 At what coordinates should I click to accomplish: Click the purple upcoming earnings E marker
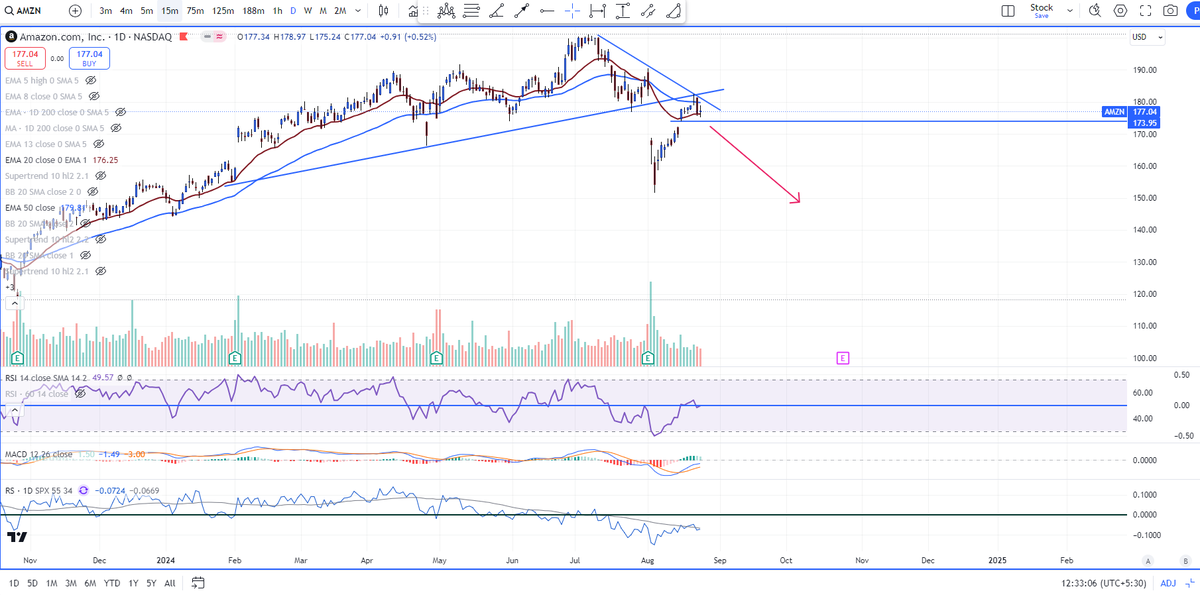tap(843, 357)
